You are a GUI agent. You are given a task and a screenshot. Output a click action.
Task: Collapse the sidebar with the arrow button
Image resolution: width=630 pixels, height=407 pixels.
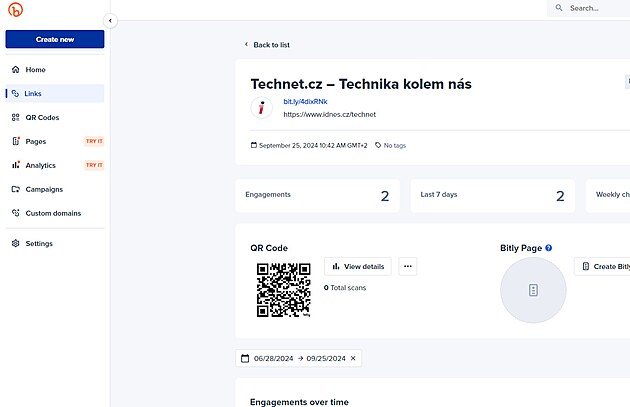(110, 20)
